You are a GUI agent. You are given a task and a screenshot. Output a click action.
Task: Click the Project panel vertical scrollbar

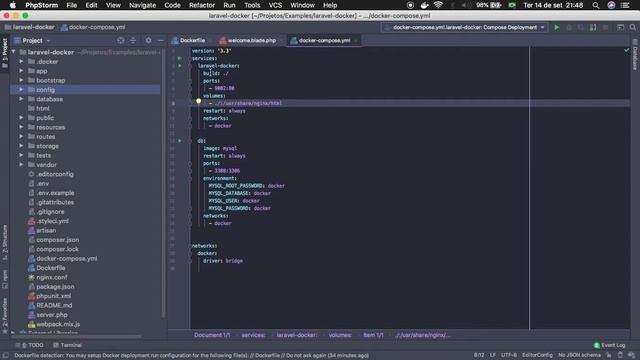coord(164,184)
